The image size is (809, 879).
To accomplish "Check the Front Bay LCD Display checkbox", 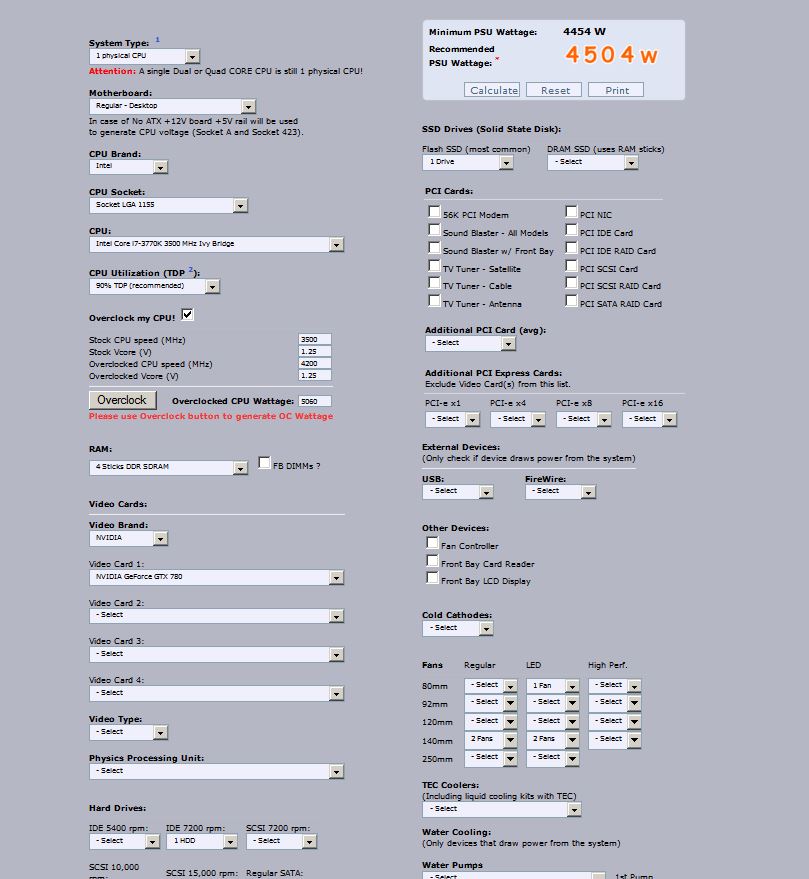I will coord(432,577).
